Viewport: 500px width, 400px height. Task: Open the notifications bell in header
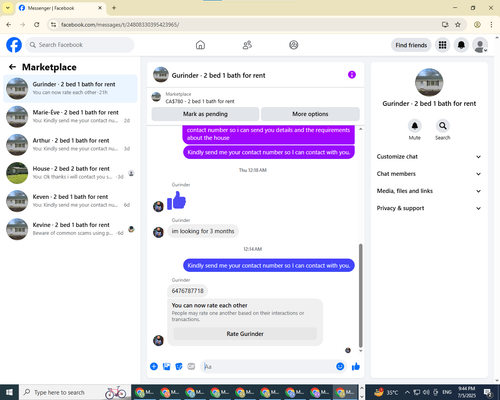(x=461, y=45)
